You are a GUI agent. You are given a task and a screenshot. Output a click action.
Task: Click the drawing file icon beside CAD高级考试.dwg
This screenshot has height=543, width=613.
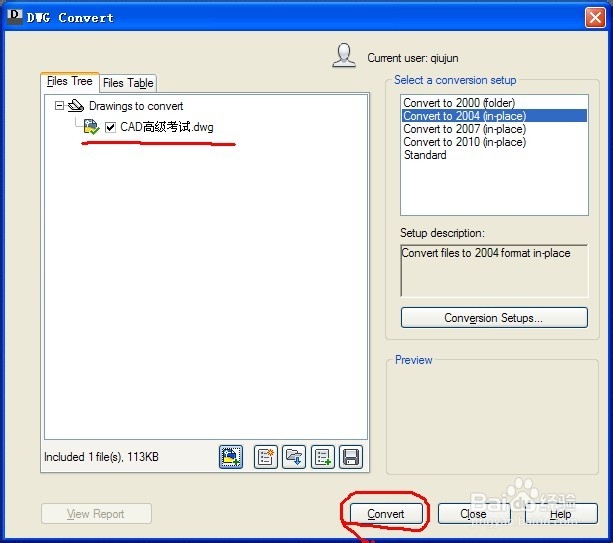(x=91, y=127)
